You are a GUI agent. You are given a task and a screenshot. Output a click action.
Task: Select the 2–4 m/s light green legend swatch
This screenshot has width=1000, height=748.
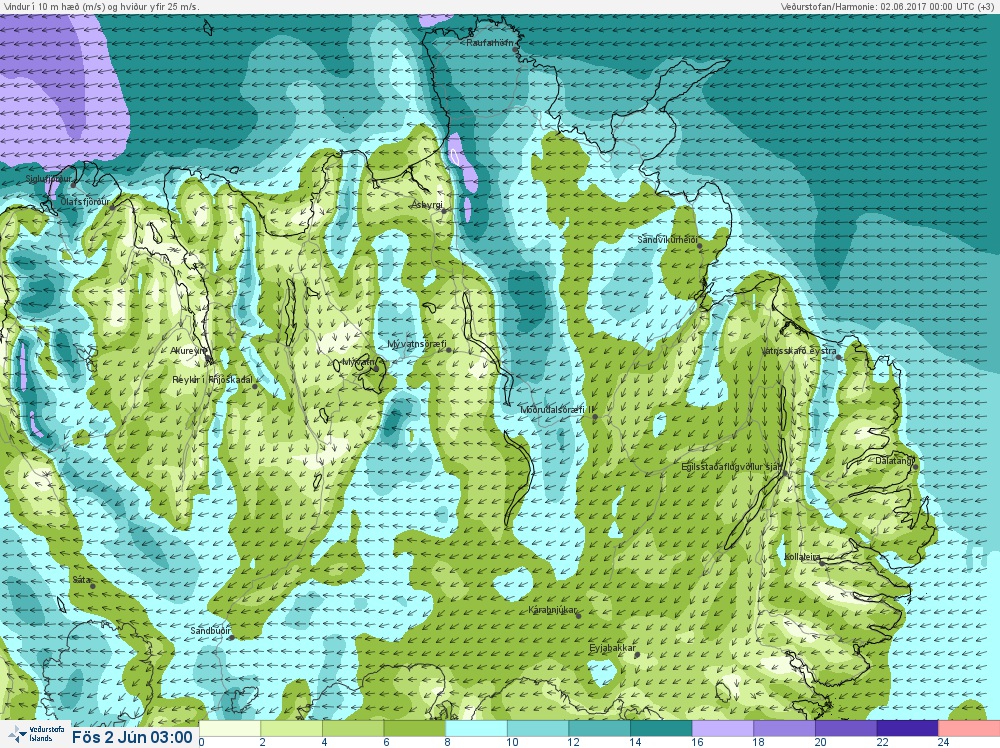(291, 728)
